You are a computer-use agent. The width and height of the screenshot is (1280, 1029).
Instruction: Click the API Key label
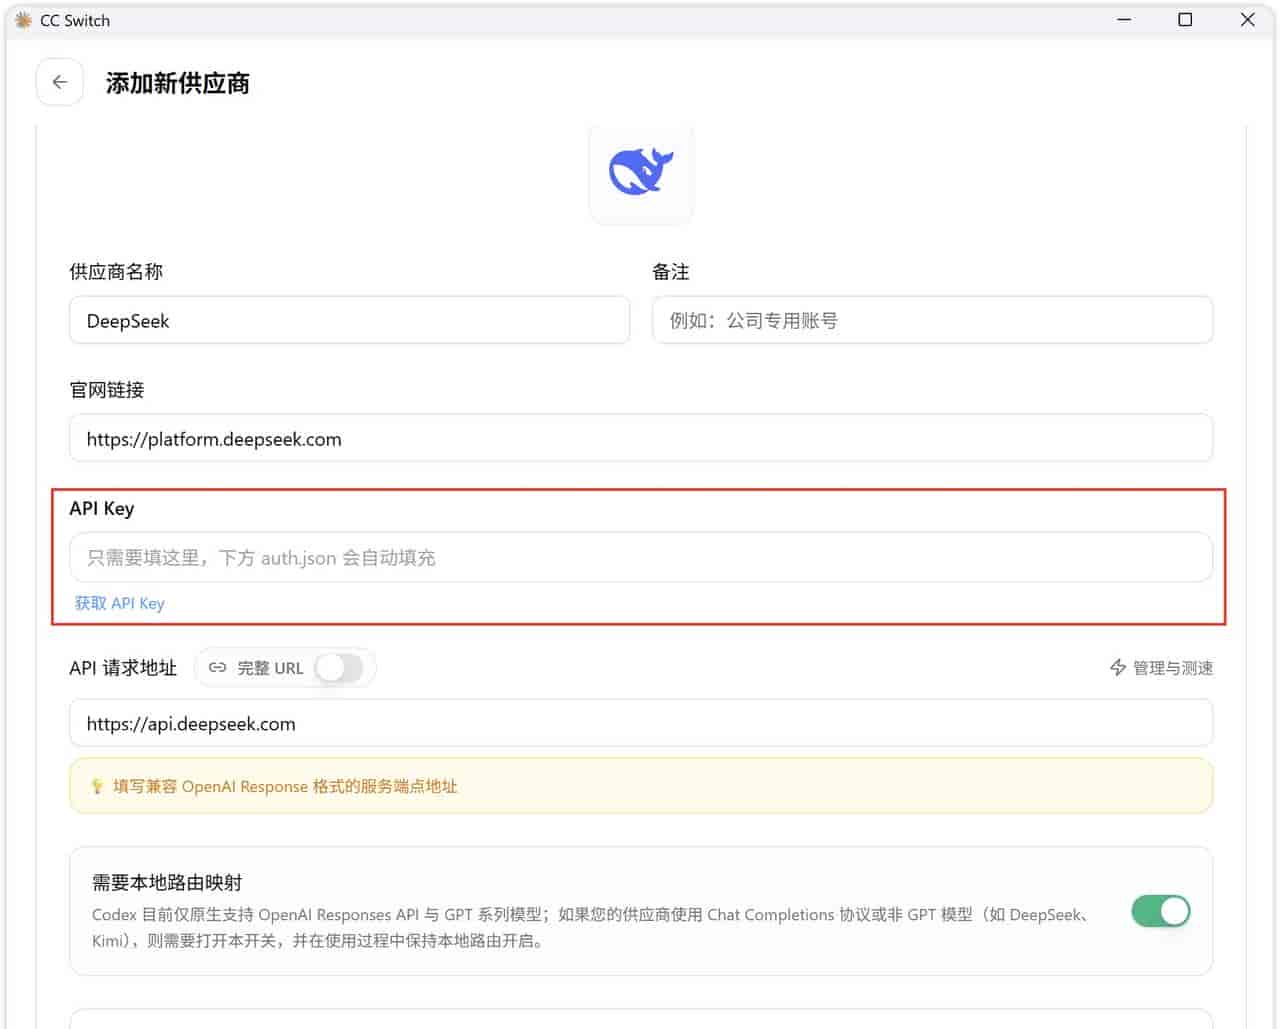(x=102, y=508)
